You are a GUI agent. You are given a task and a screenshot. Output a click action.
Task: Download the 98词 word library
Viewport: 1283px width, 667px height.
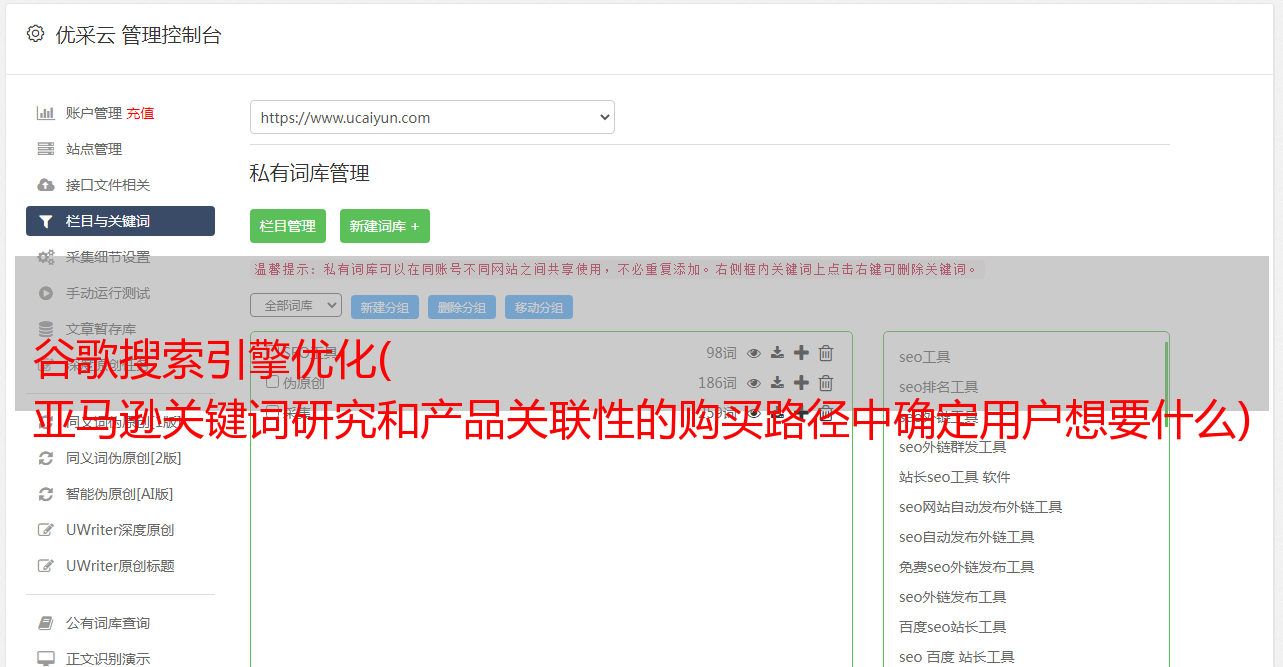pyautogui.click(x=777, y=353)
